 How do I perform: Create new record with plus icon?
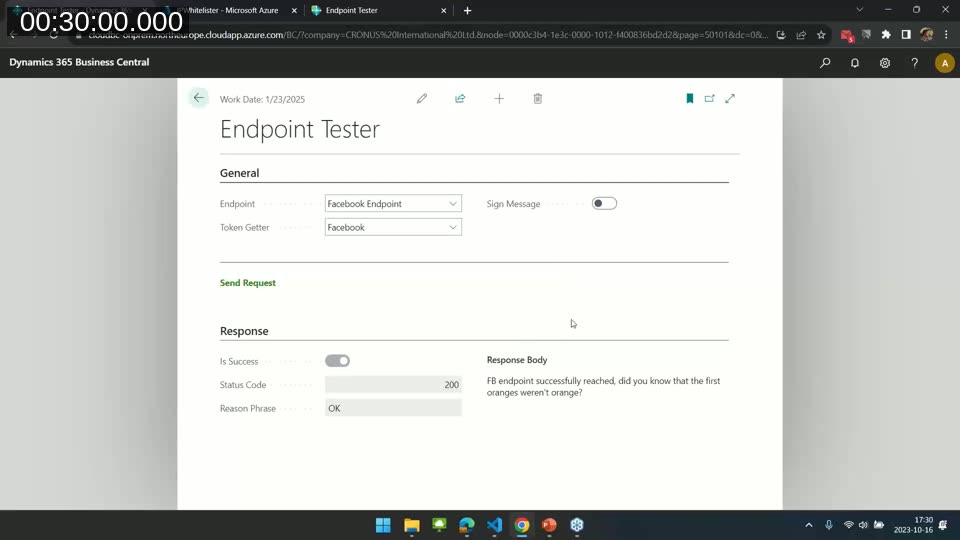(x=499, y=99)
